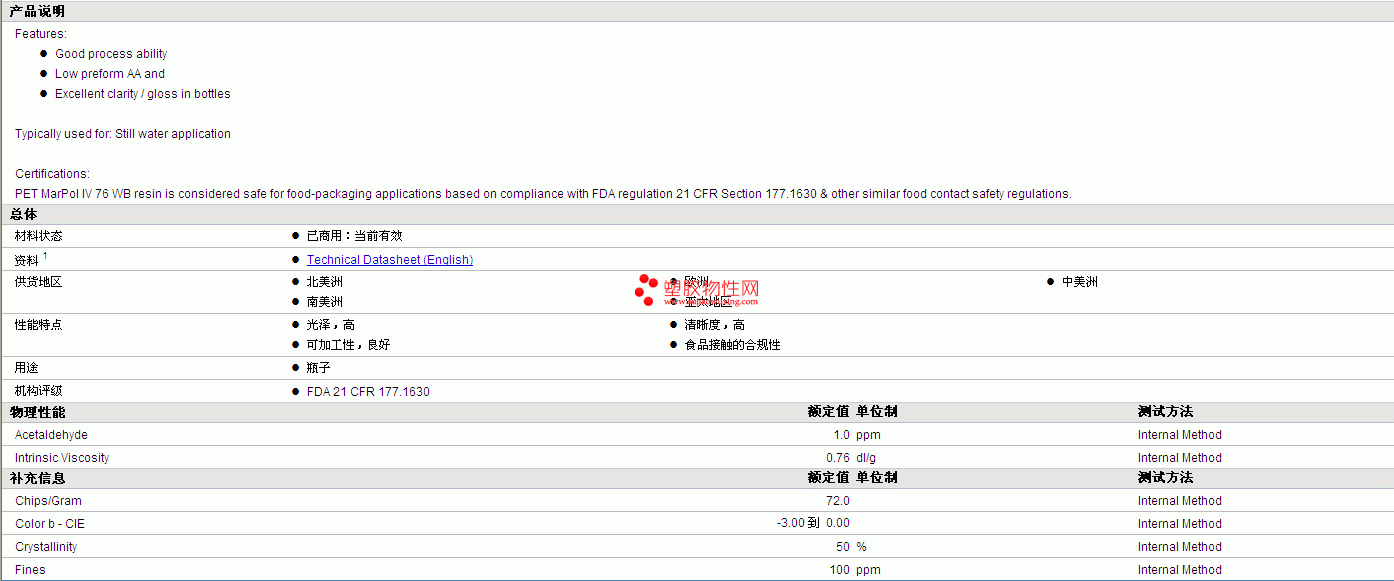Click the PET MarPol IV 76 WB sentence
1394x581 pixels.
click(543, 194)
